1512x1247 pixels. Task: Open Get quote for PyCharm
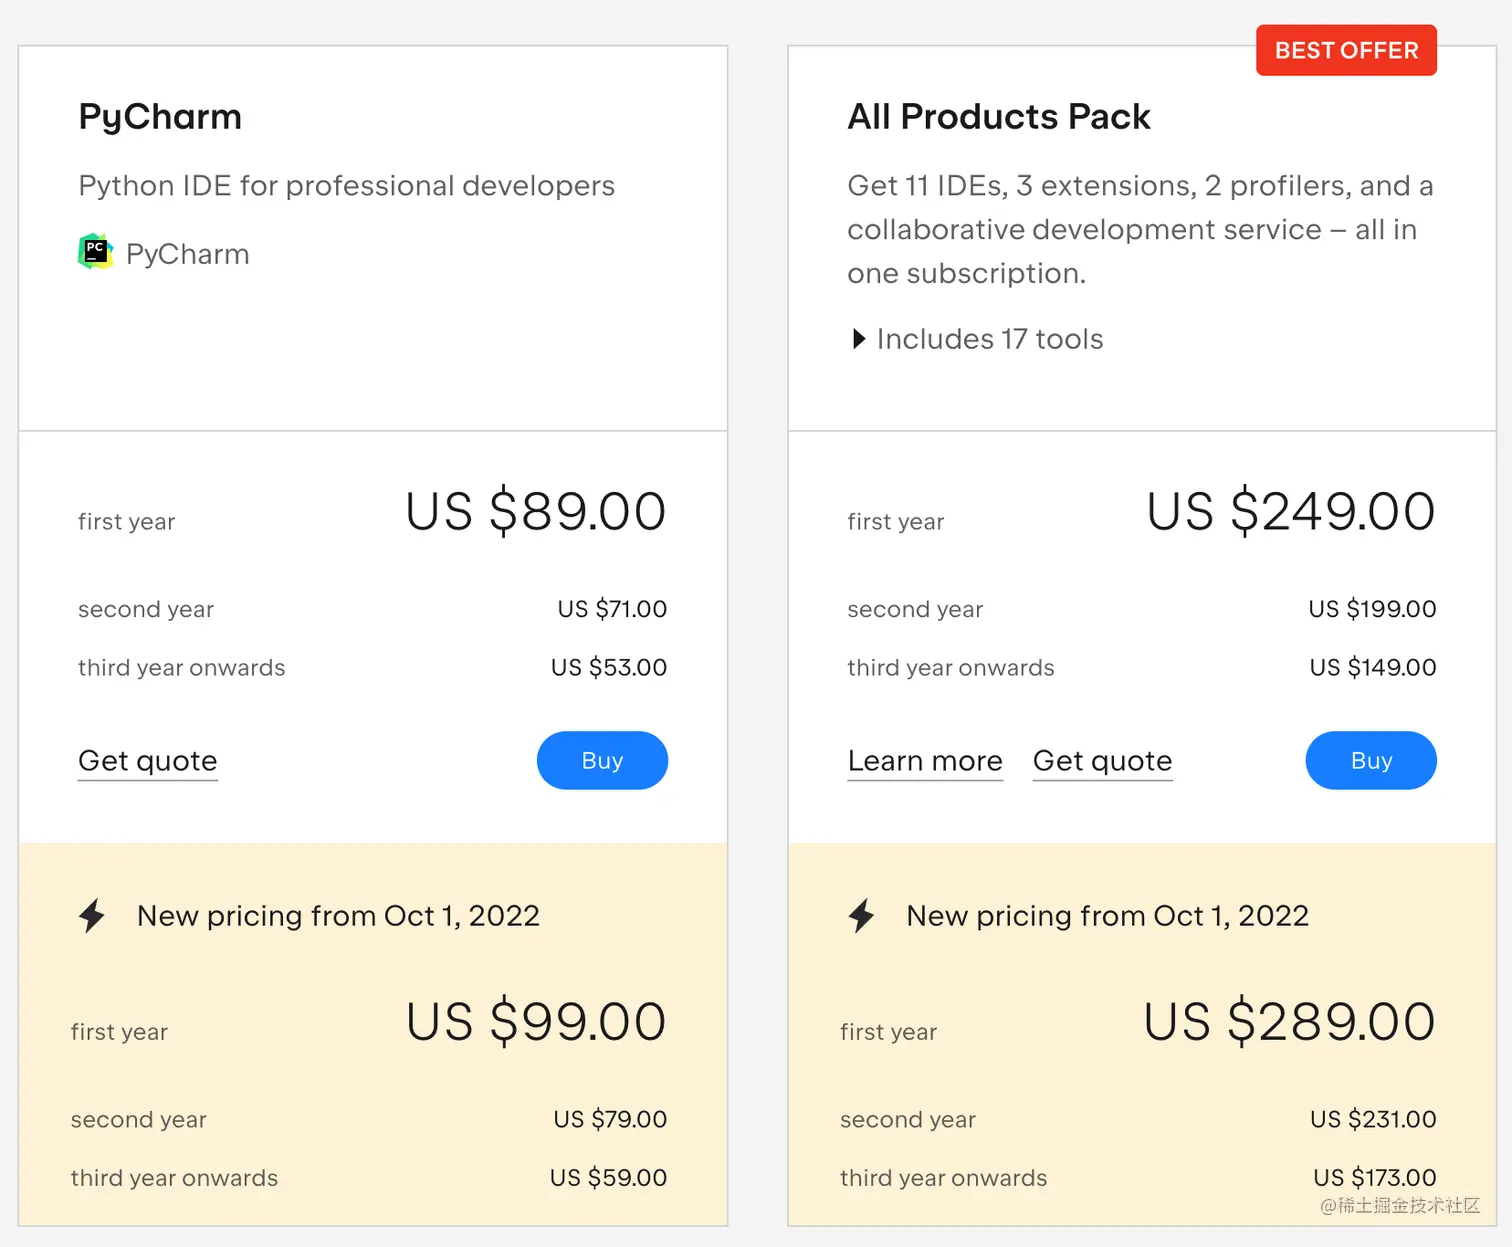coord(148,761)
